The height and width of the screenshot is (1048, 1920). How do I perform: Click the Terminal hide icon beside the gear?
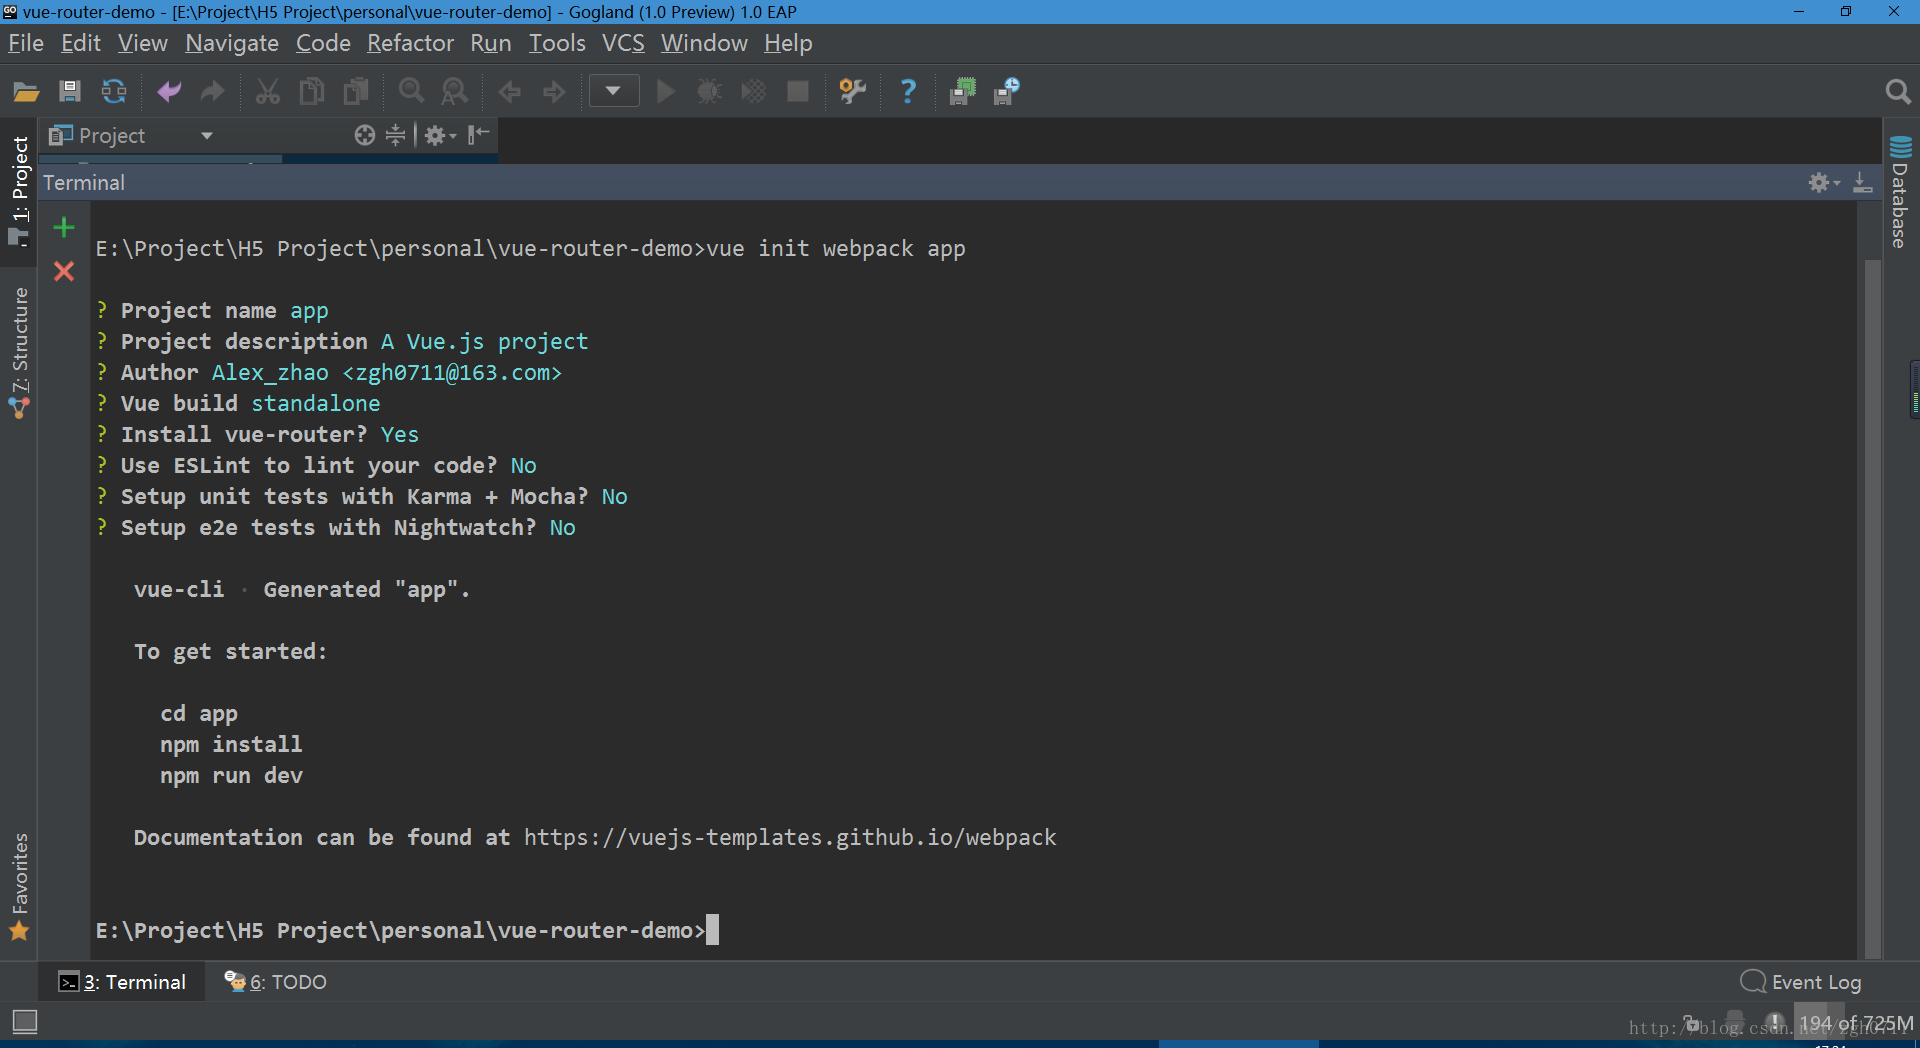click(x=1863, y=182)
